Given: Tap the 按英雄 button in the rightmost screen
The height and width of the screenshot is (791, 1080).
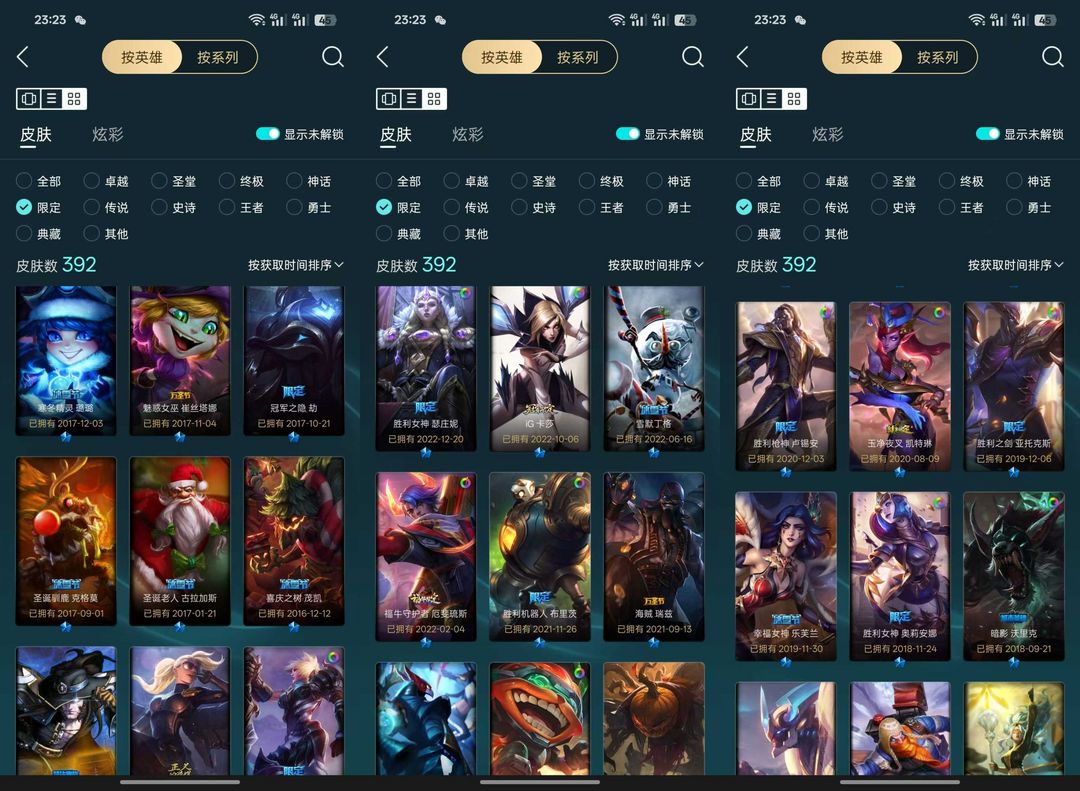Looking at the screenshot, I should [x=862, y=57].
